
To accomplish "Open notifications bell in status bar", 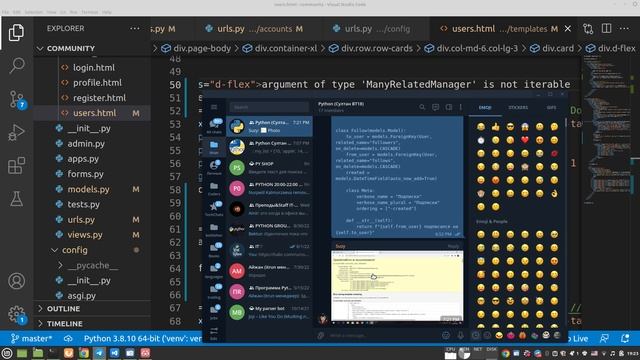I will tap(625, 338).
